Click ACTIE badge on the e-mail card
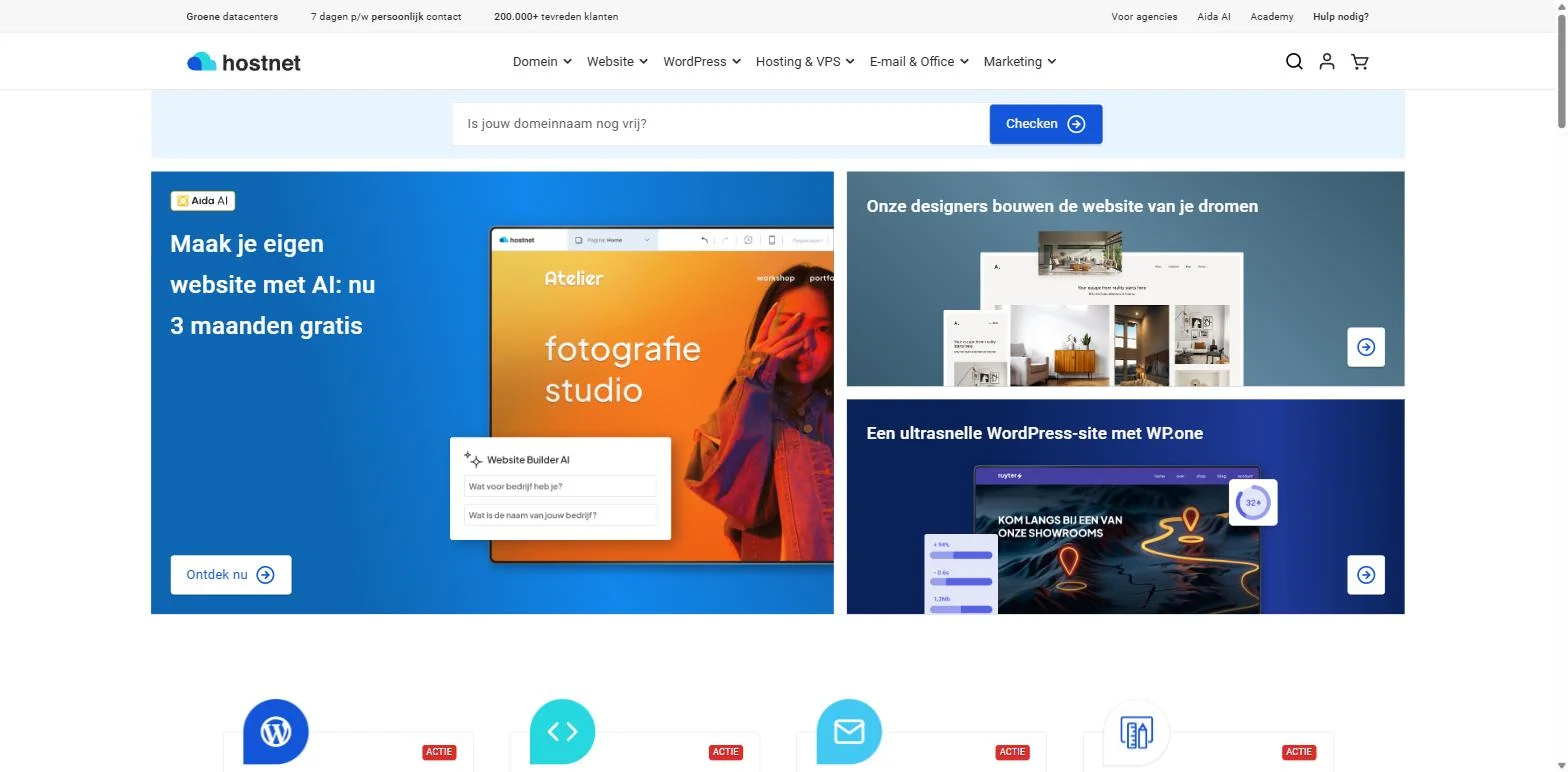Viewport: 1568px width, 772px height. tap(1012, 752)
